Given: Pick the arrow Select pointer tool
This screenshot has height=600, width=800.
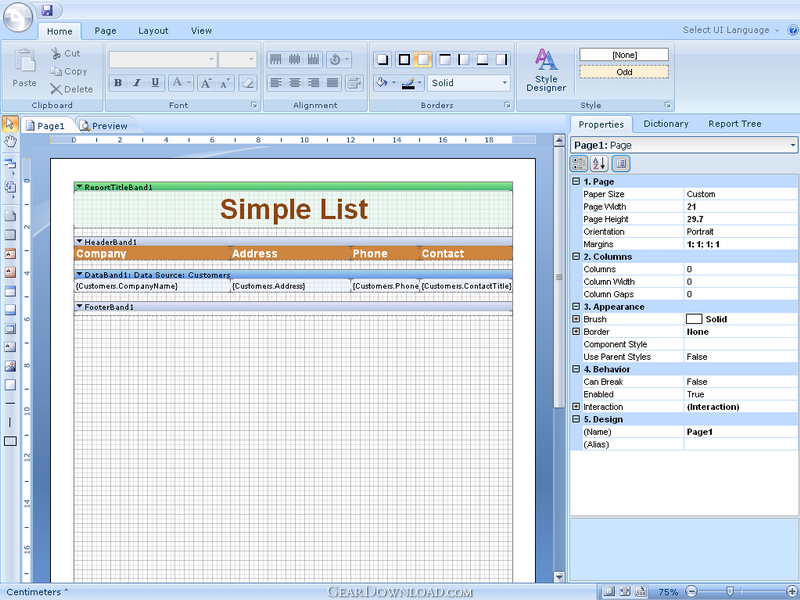Looking at the screenshot, I should (x=9, y=124).
